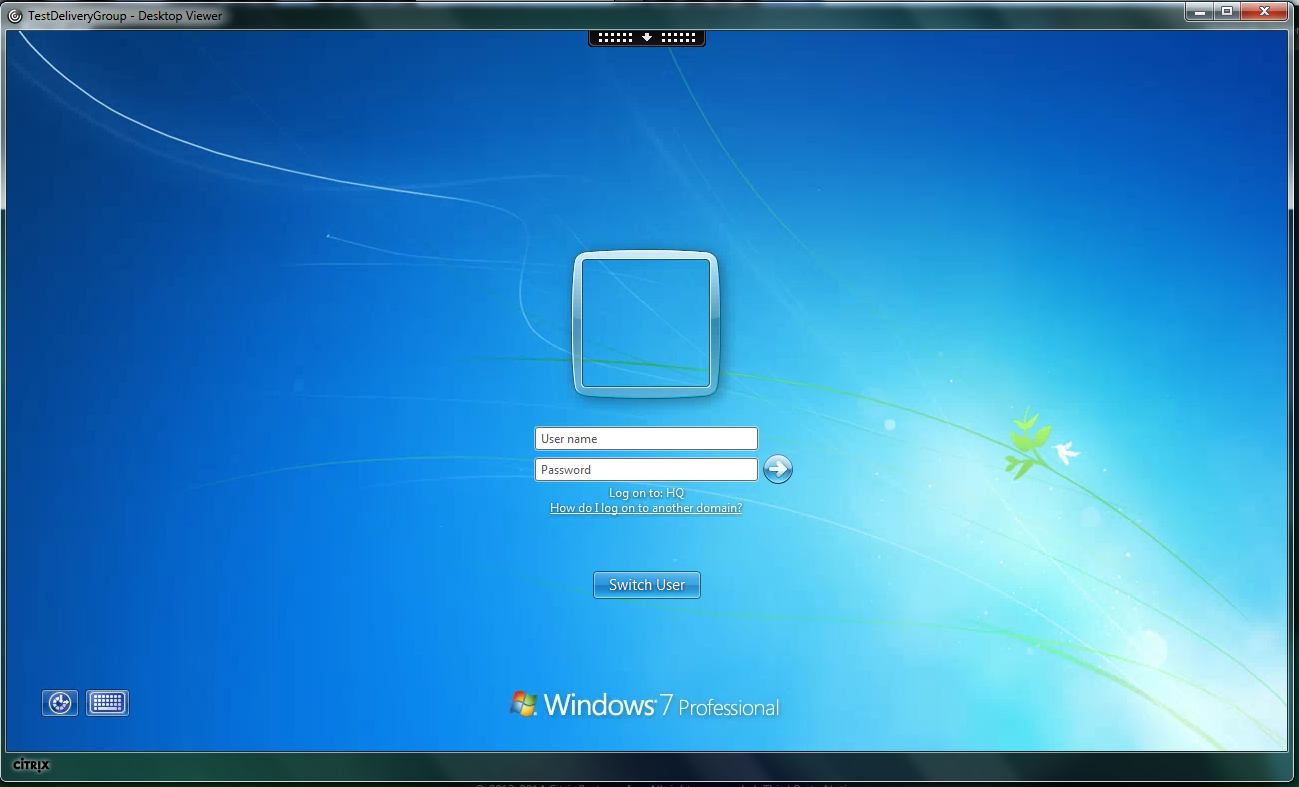This screenshot has width=1299, height=787.
Task: Click the Log on to: HQ text
Action: coord(646,492)
